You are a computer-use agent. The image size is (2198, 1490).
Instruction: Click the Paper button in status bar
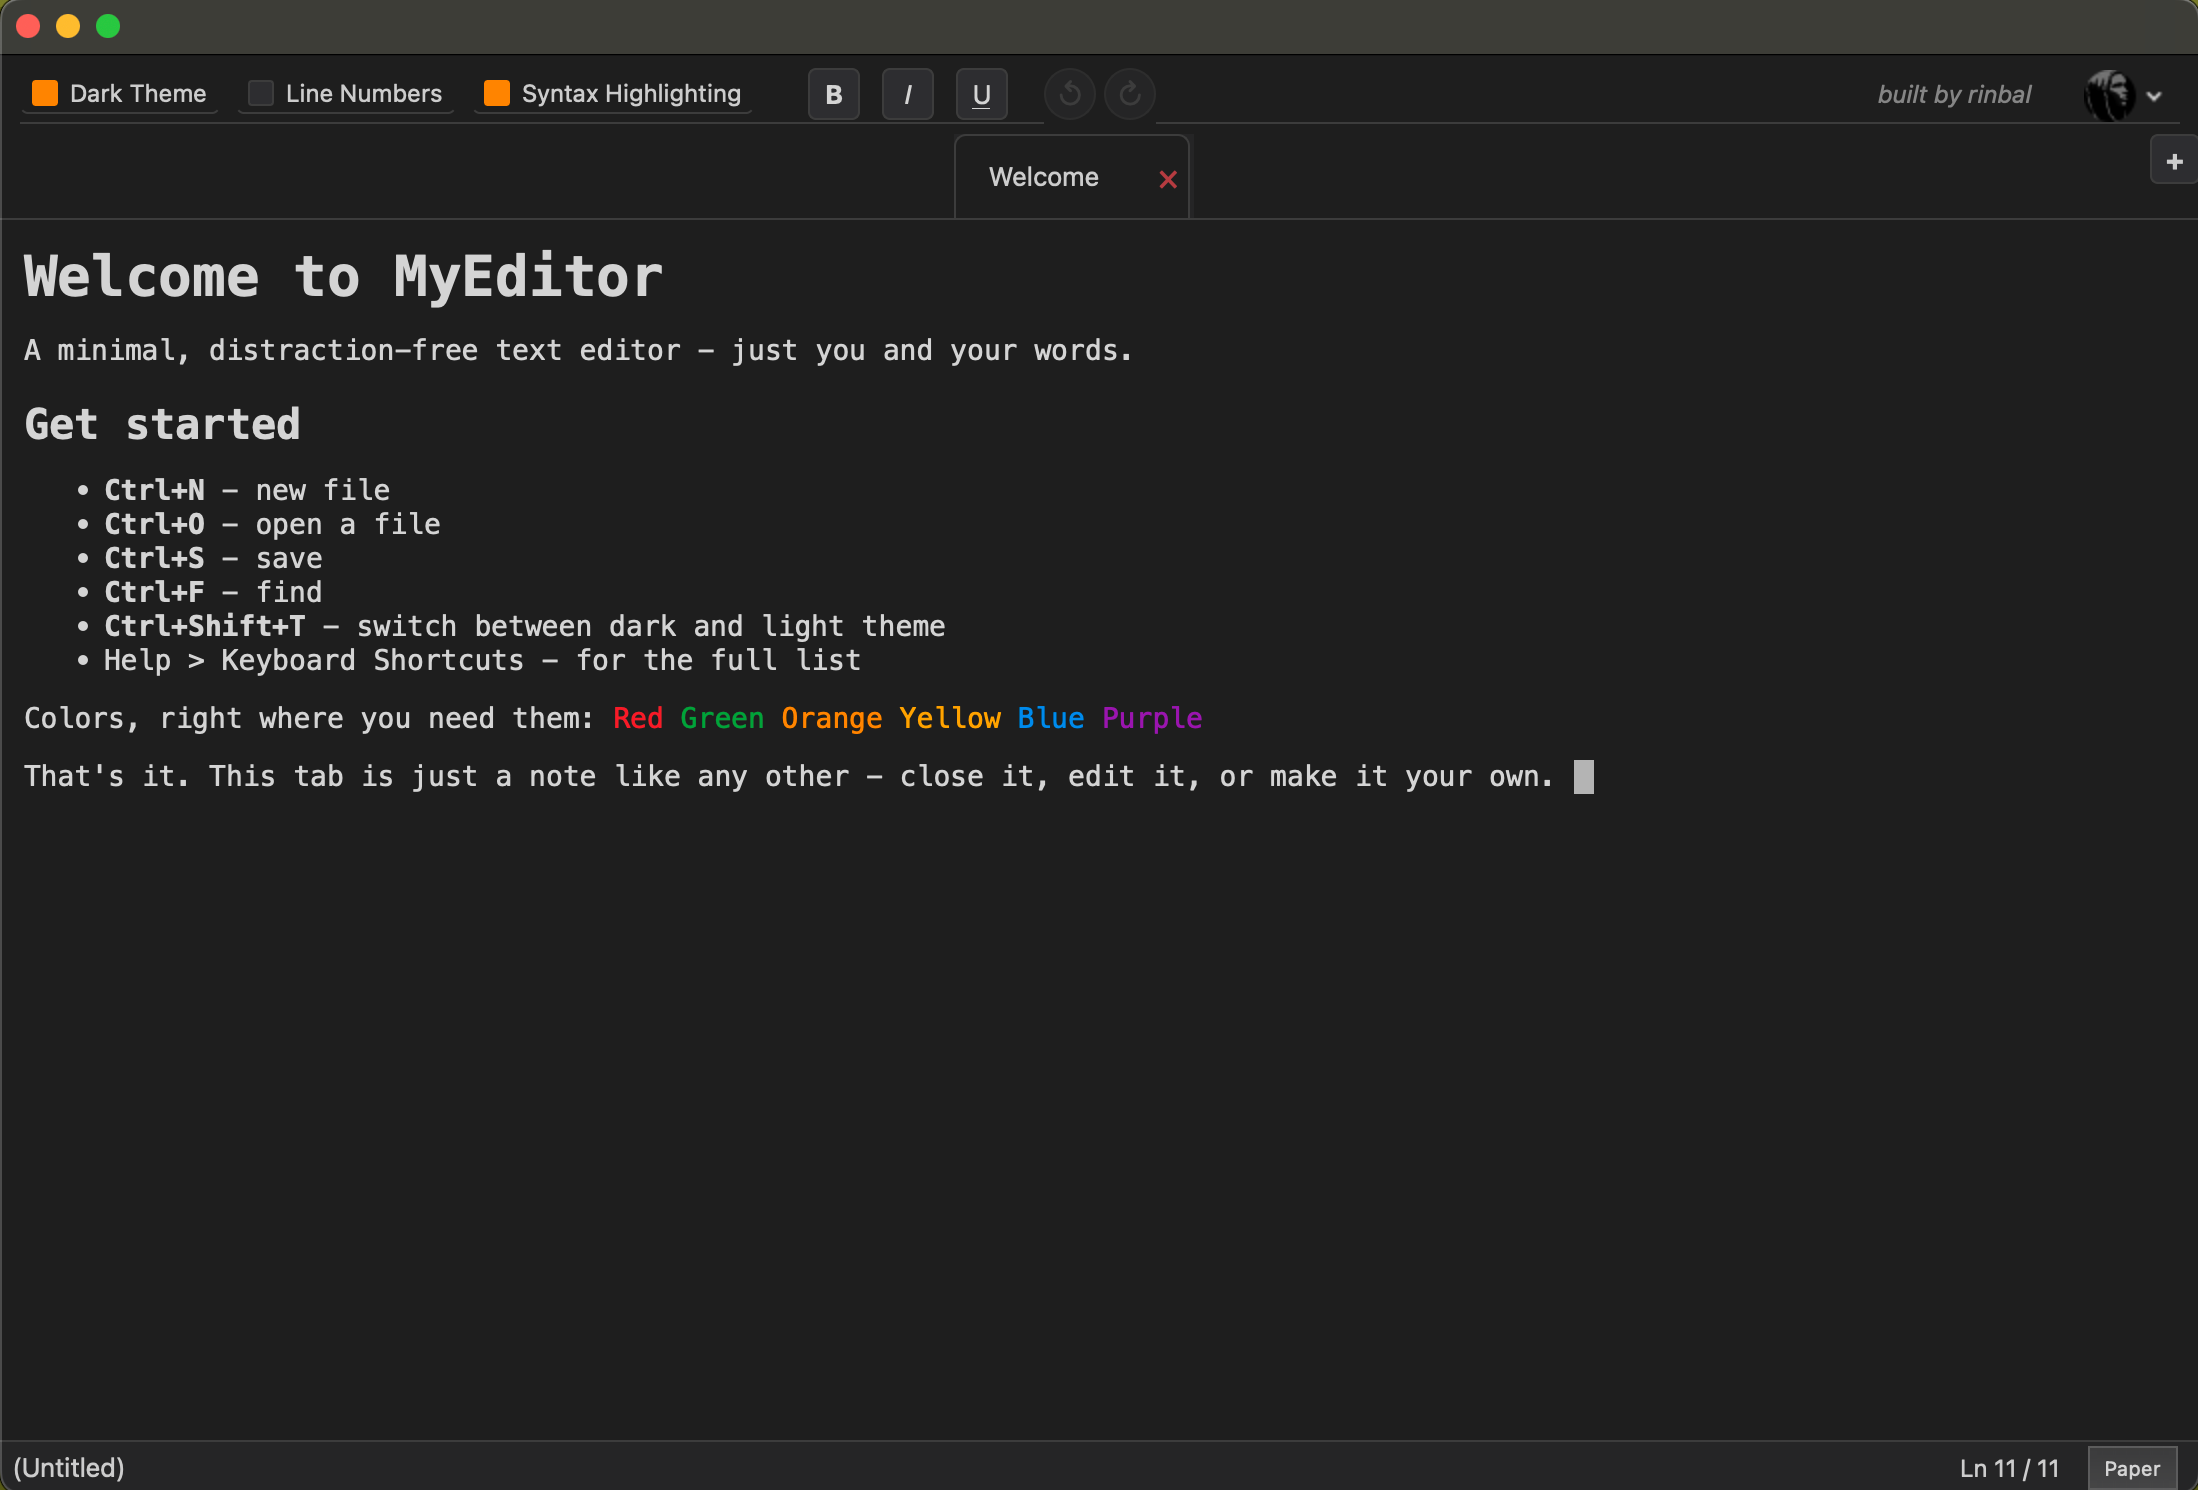pyautogui.click(x=2132, y=1468)
